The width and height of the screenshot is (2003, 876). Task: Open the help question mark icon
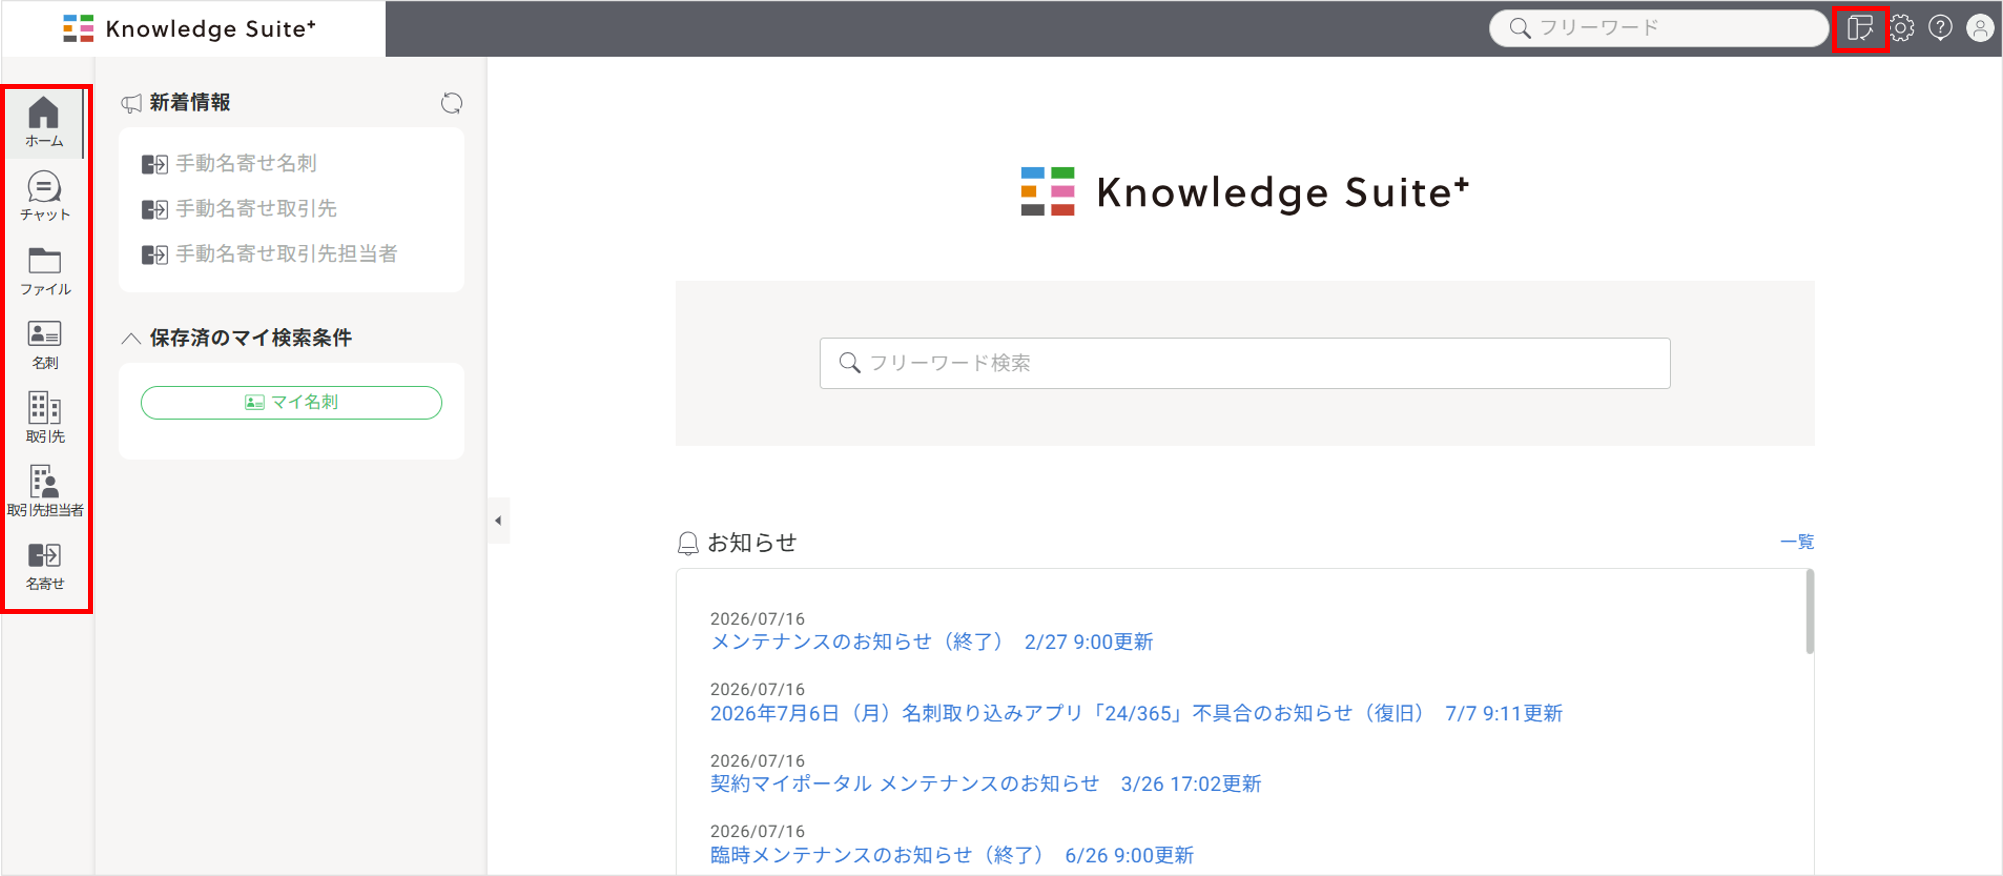point(1940,28)
